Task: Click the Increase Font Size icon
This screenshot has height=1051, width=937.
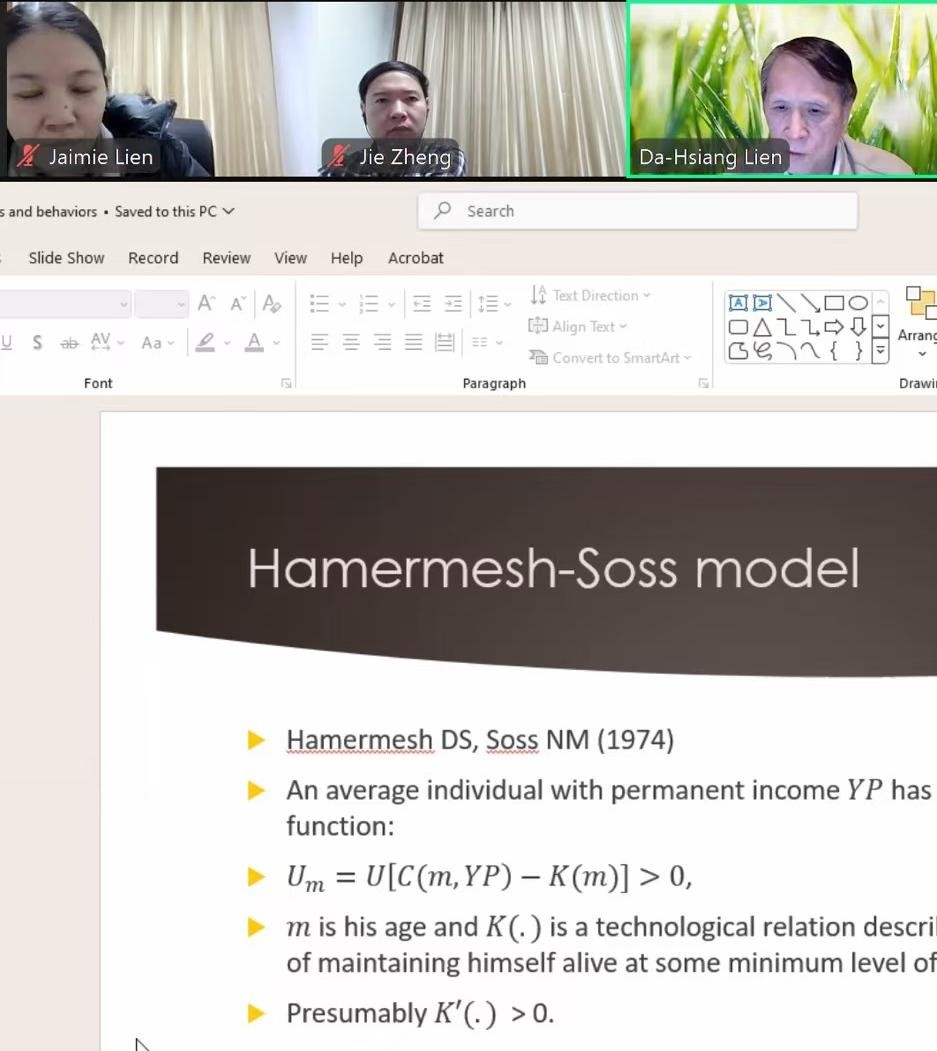Action: [x=206, y=304]
